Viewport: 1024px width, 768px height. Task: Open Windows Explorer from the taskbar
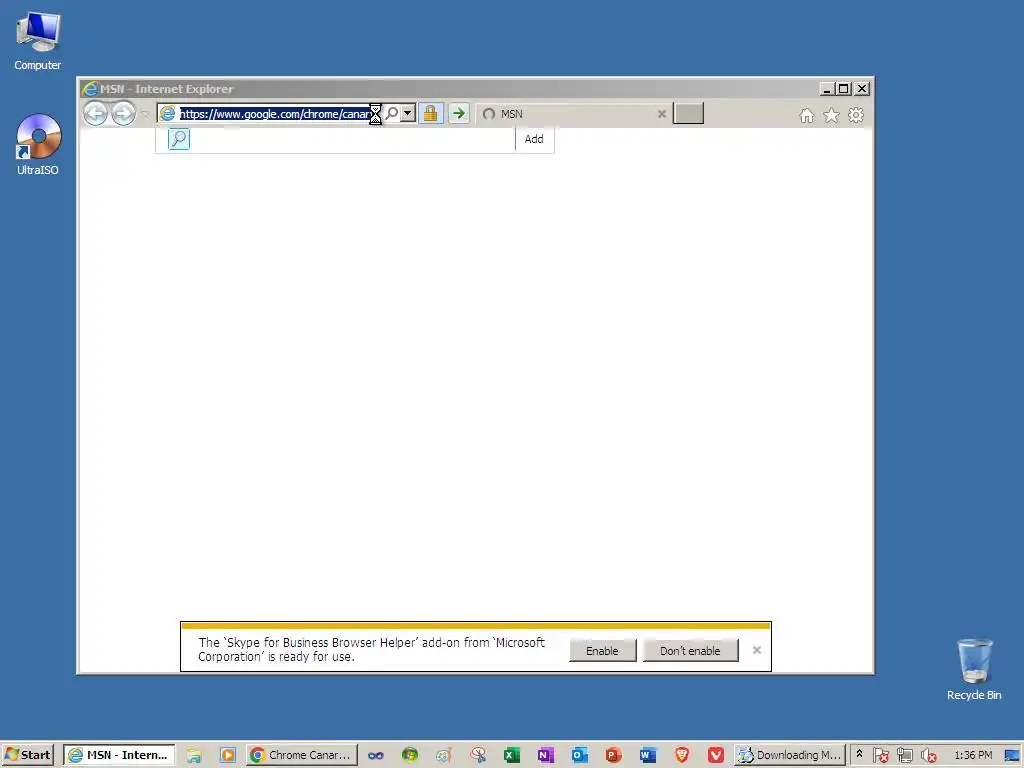tap(194, 755)
